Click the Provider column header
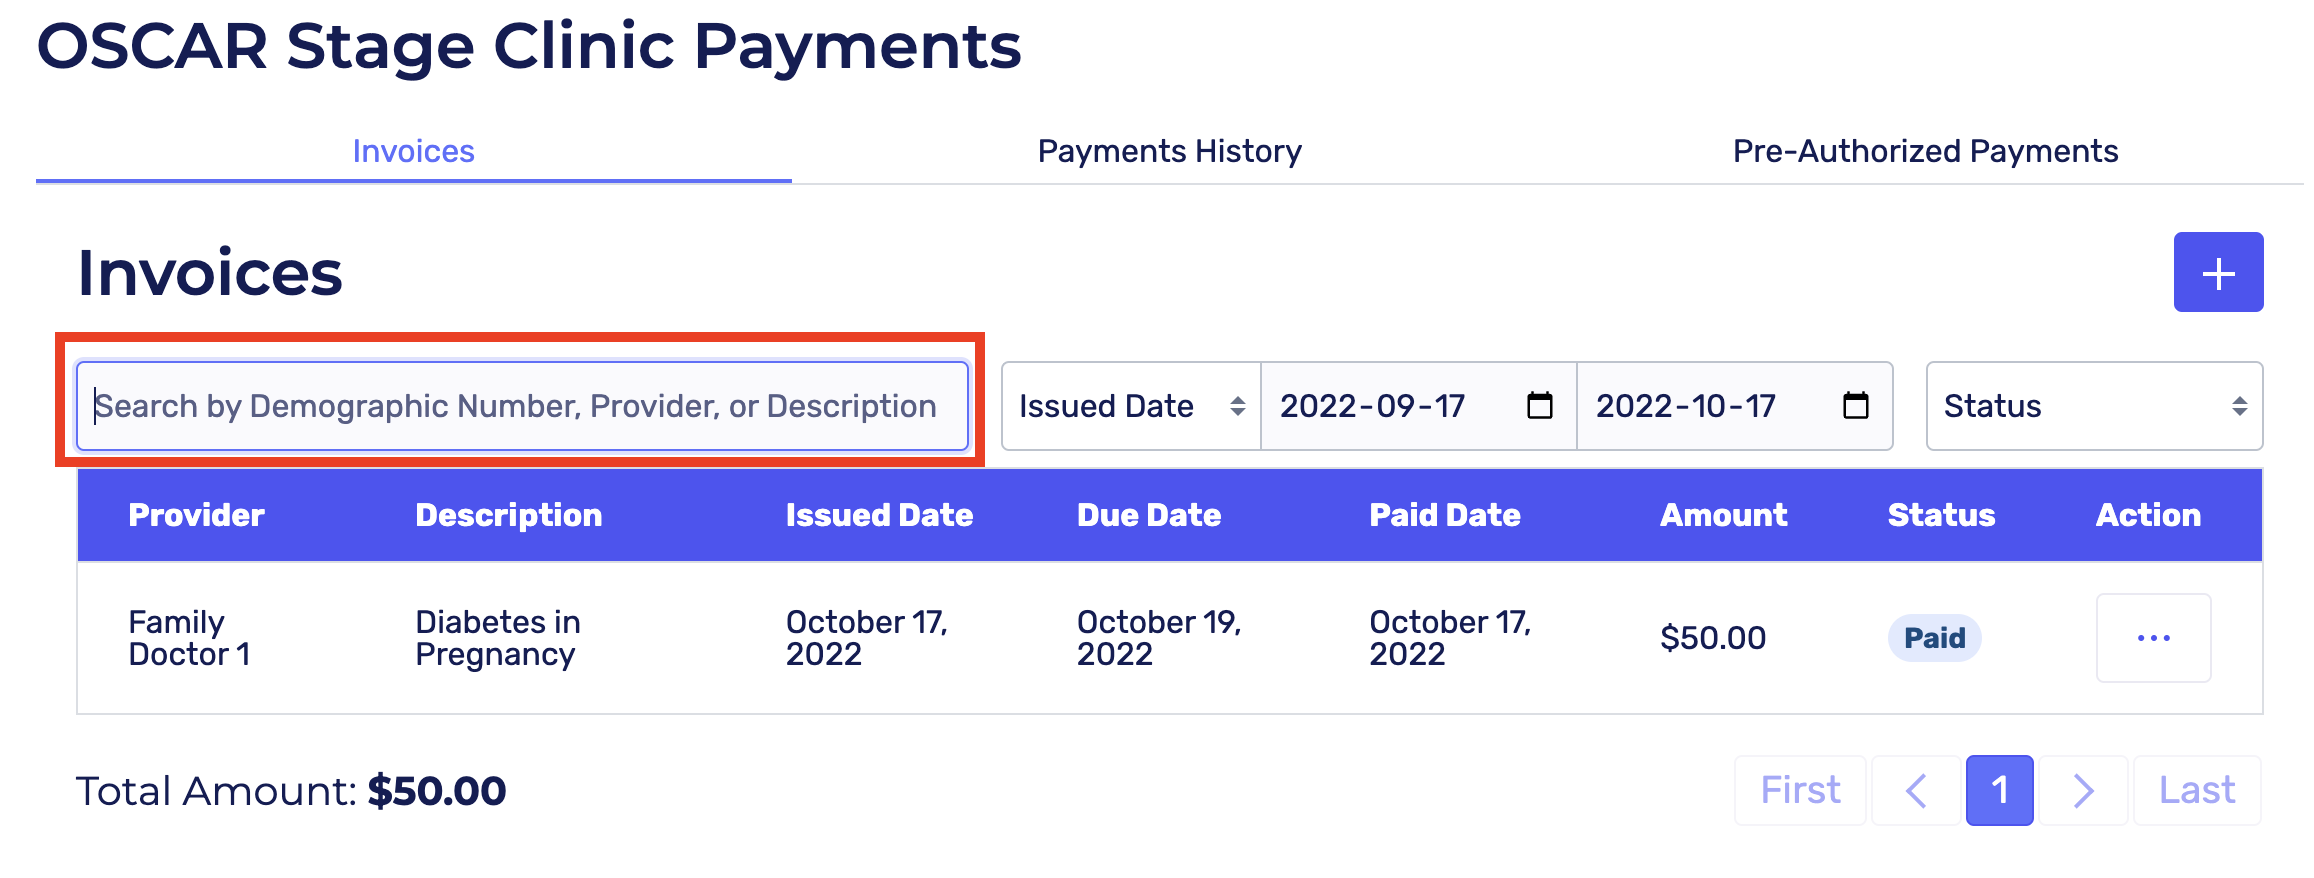The width and height of the screenshot is (2314, 878). (x=196, y=515)
